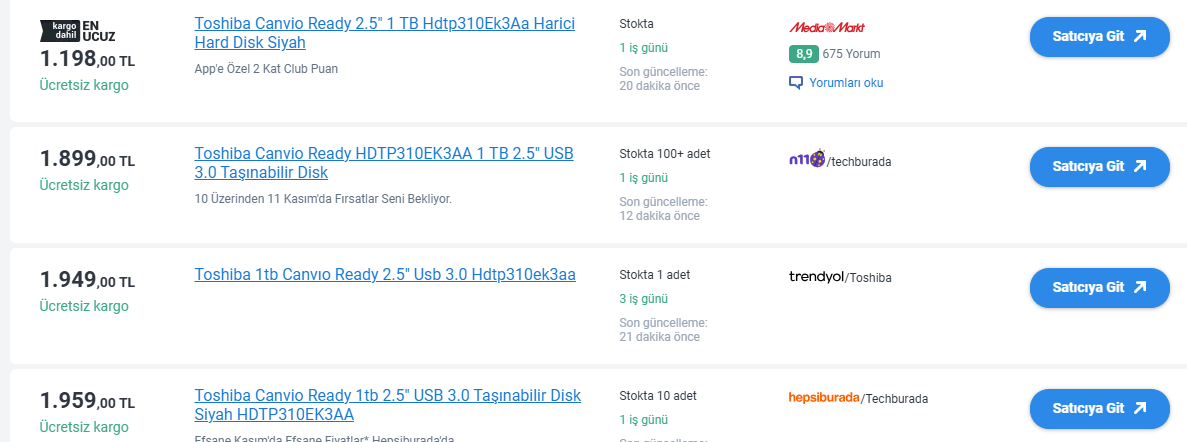
Task: Click the 1.949,00 TL price
Action: pos(87,280)
